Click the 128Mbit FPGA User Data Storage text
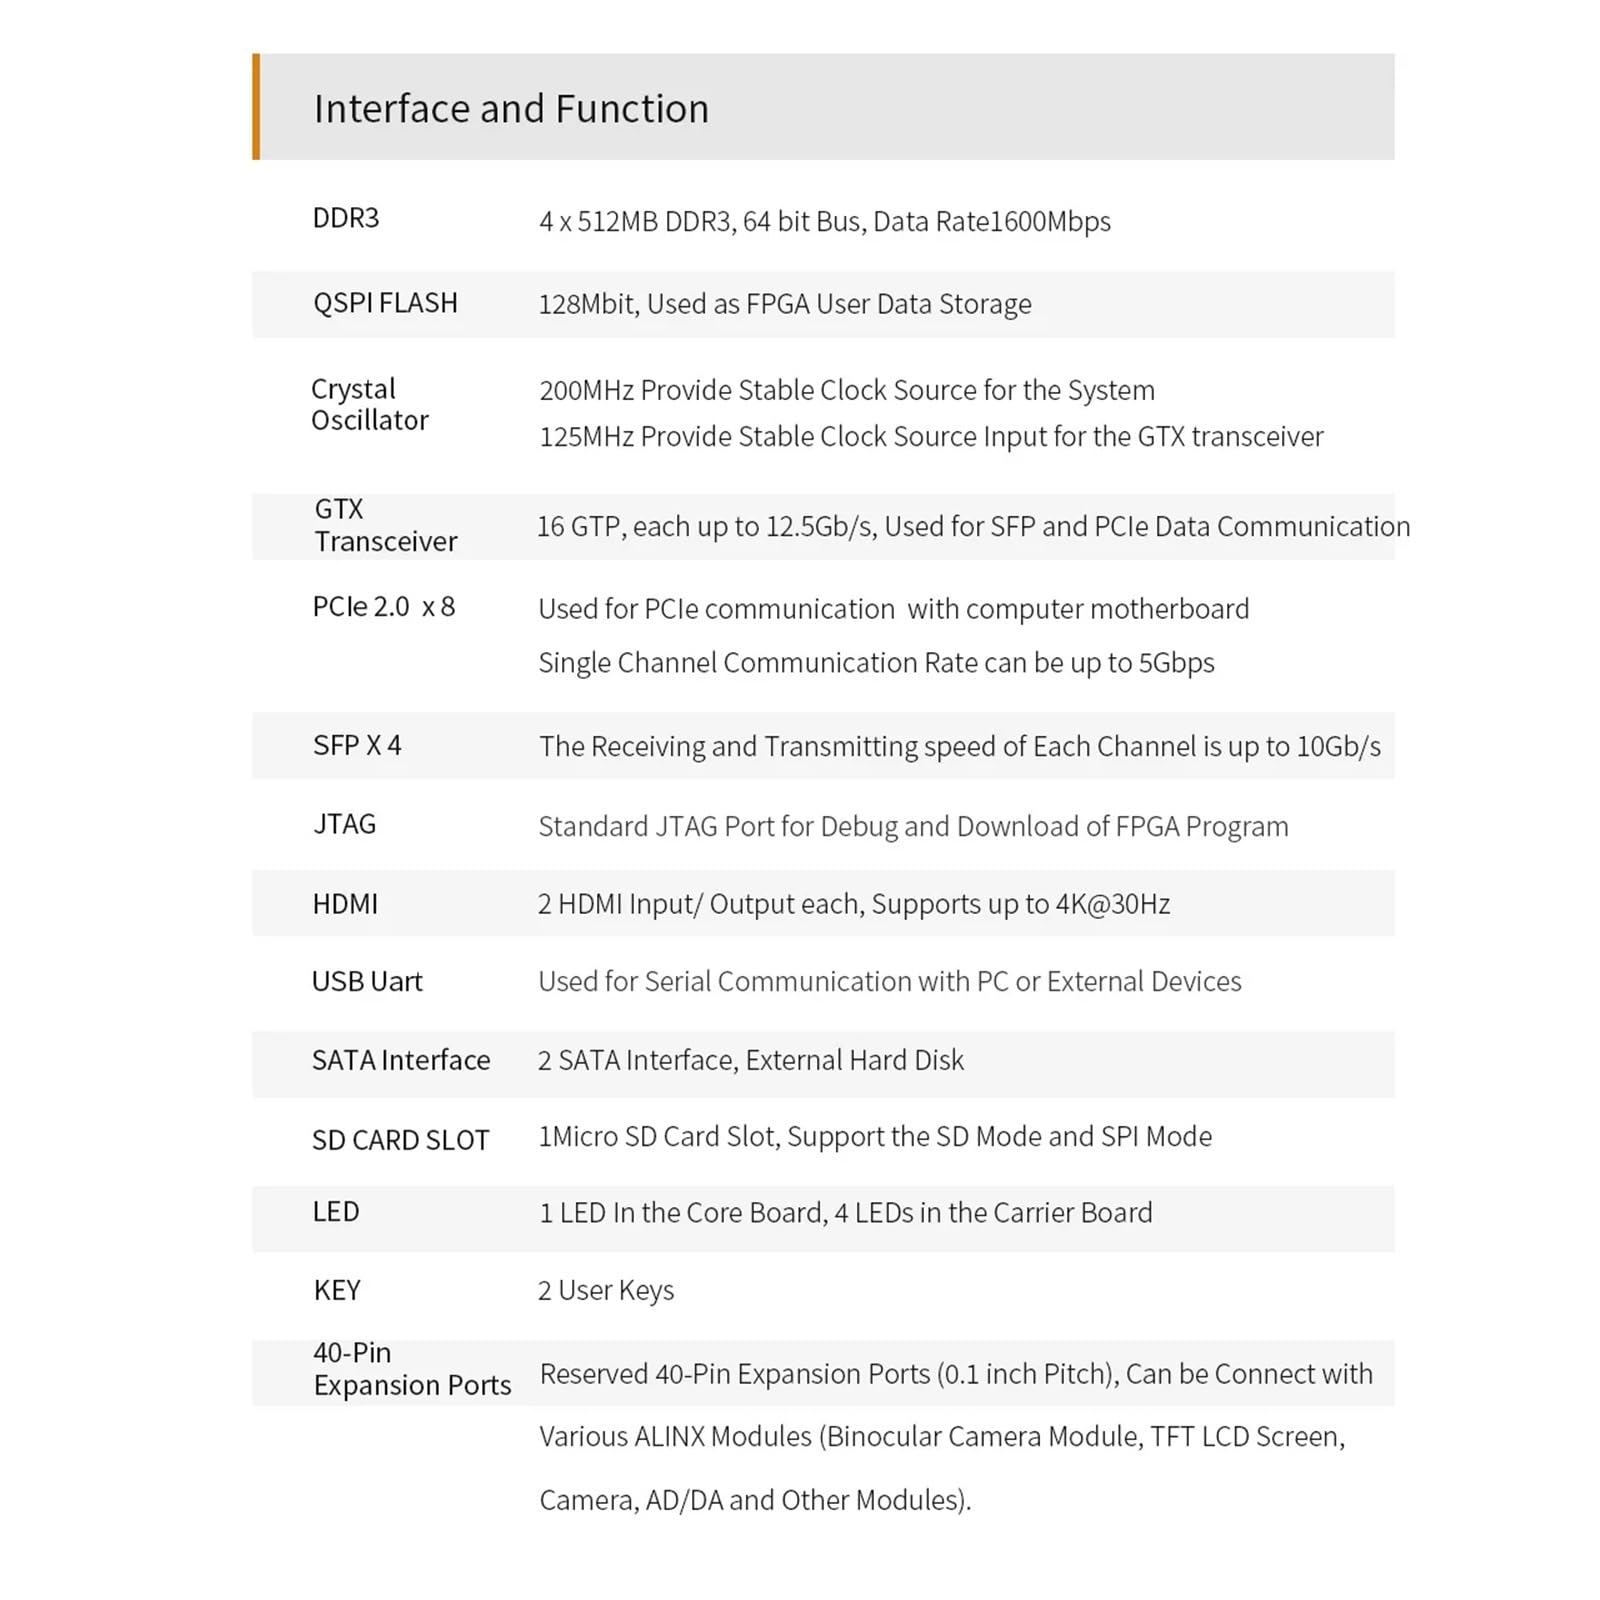The image size is (1600, 1600). (784, 304)
